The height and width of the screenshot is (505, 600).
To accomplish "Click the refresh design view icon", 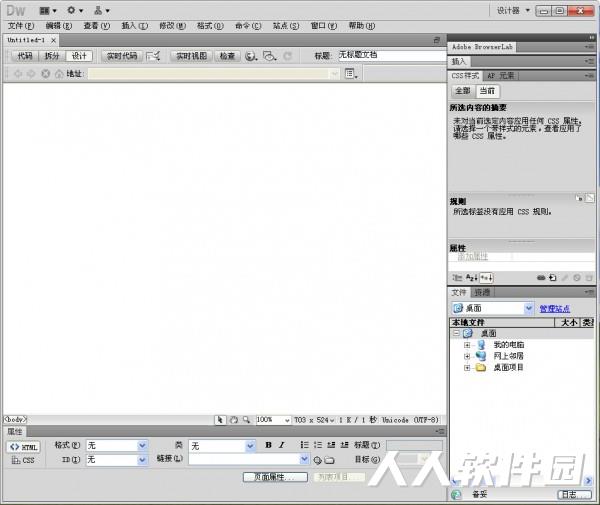I will point(287,56).
